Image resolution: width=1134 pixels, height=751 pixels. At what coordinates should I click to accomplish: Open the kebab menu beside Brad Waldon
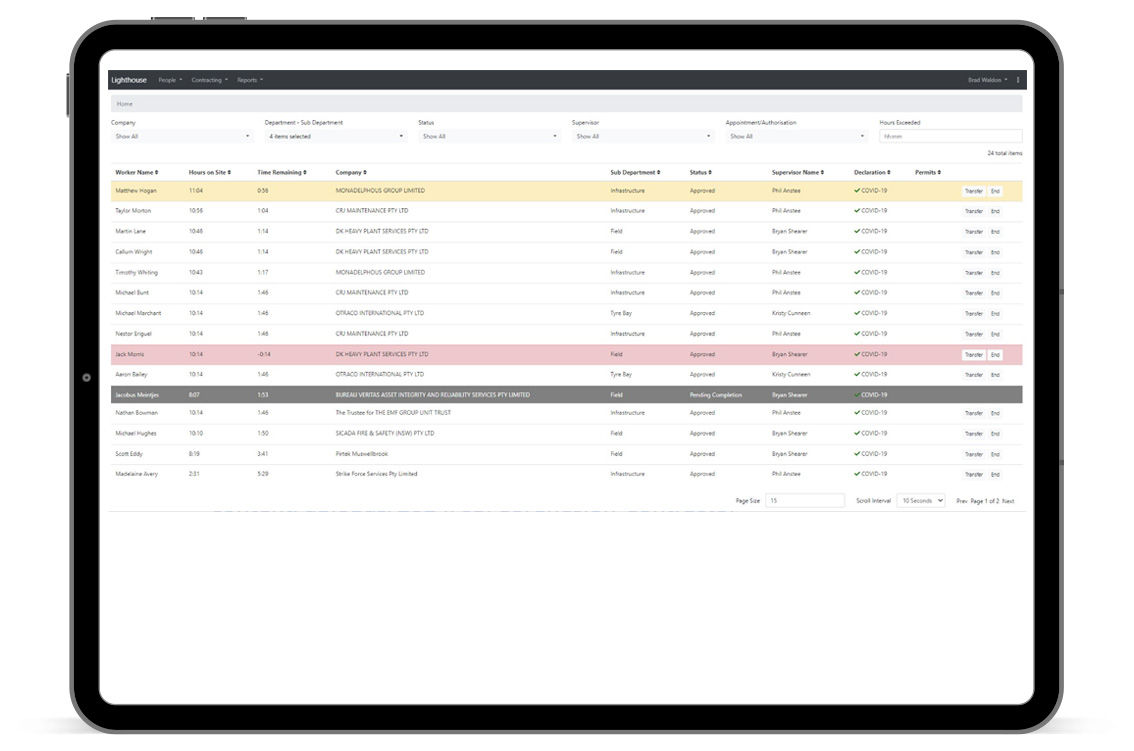[1018, 80]
